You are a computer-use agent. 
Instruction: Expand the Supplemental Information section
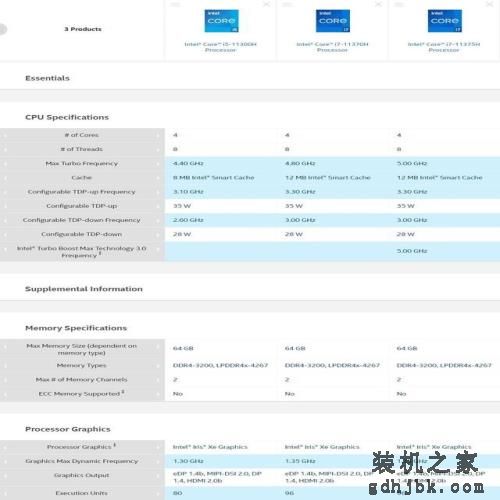click(x=84, y=289)
